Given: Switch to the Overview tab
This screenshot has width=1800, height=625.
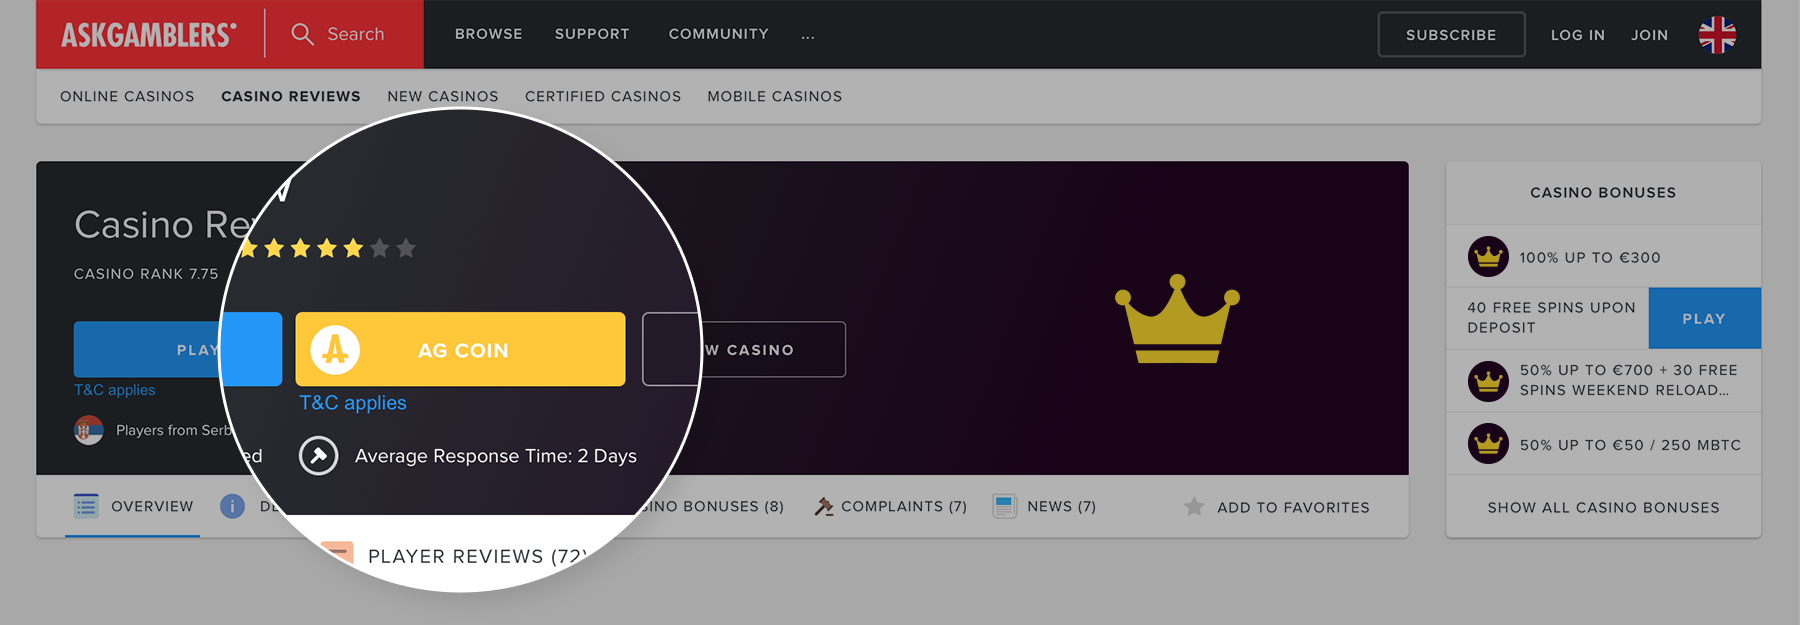Looking at the screenshot, I should point(133,507).
